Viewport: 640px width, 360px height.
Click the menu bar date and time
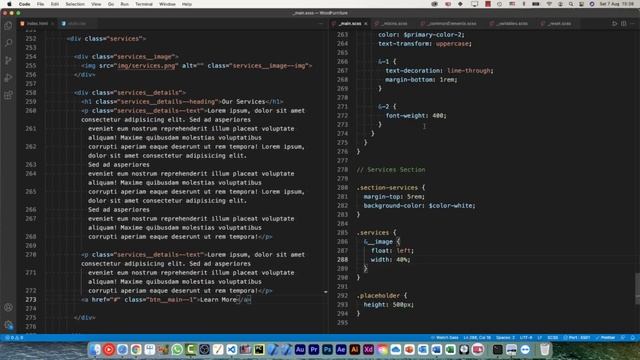click(x=616, y=4)
